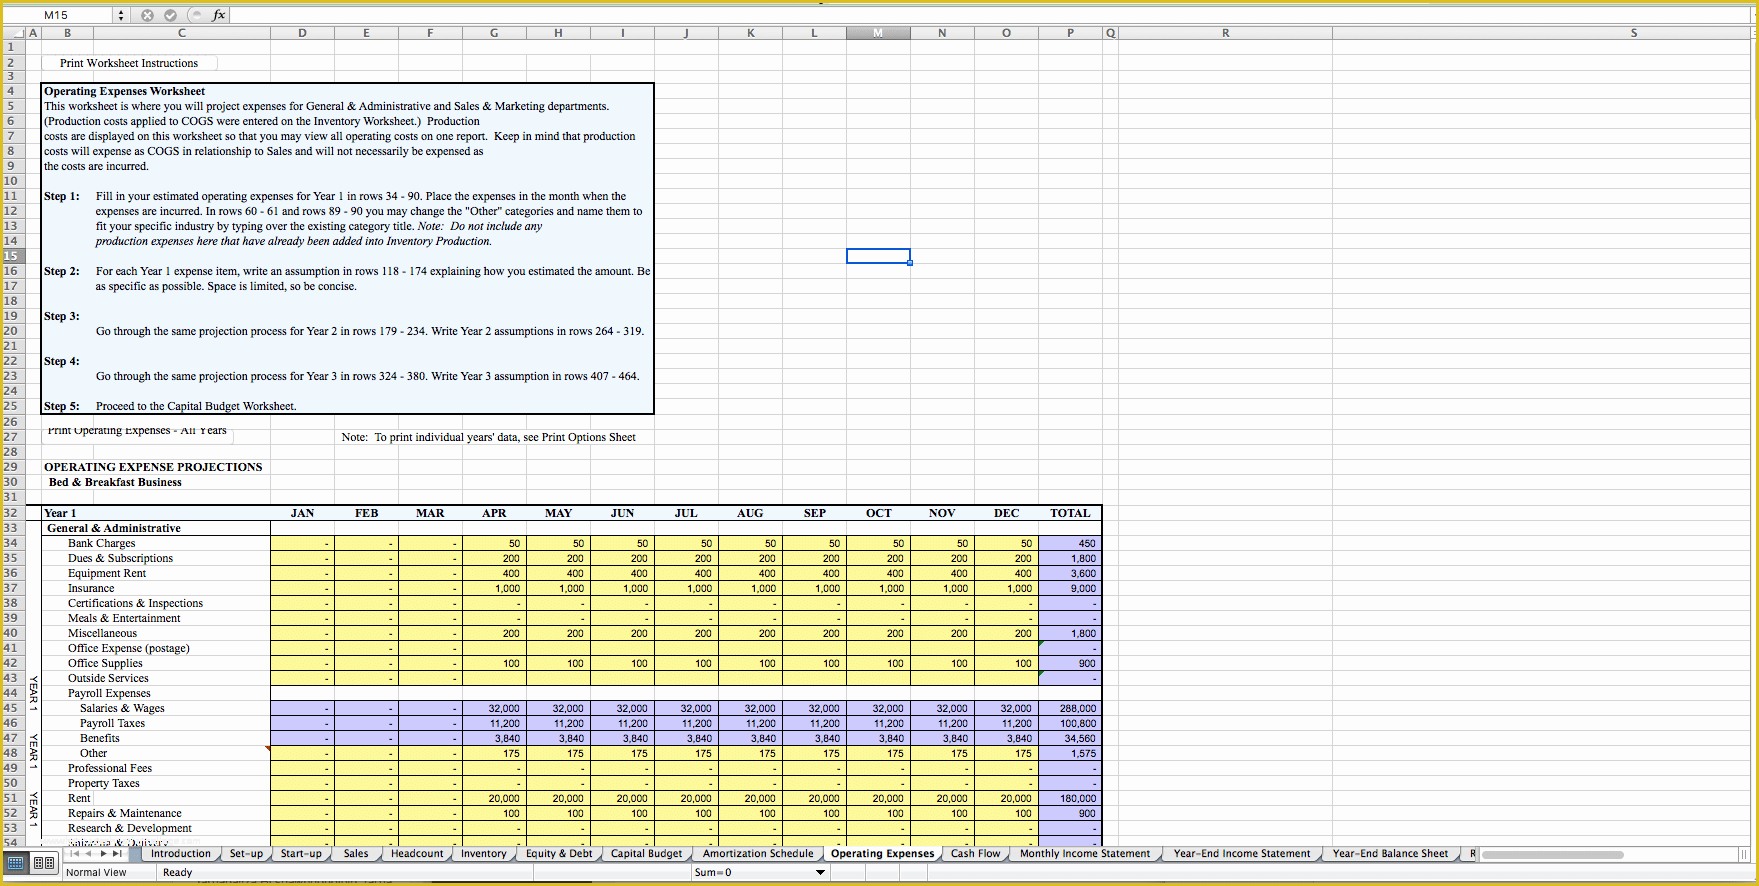
Task: Select column M header
Action: tap(878, 33)
